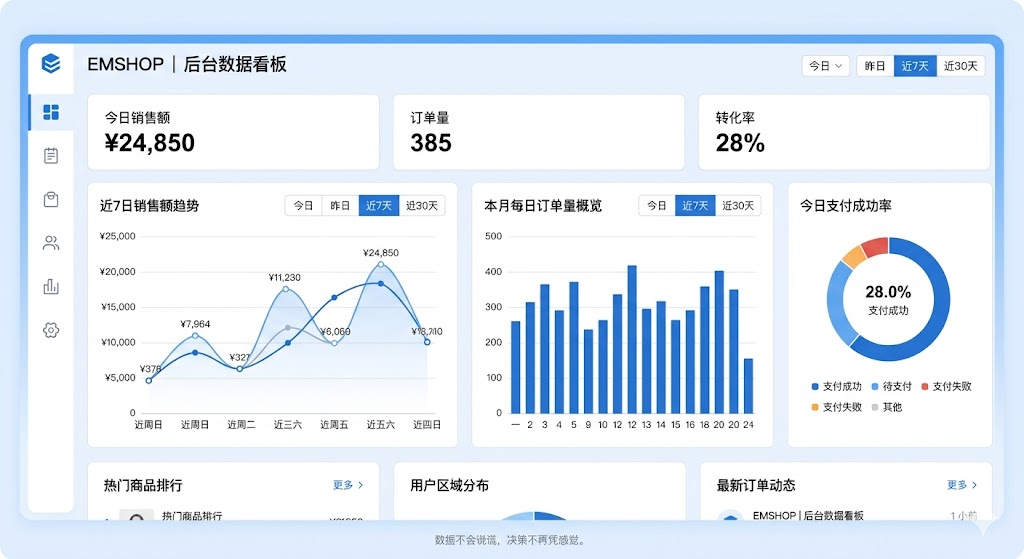Screen dimensions: 1024x559
Task: Click the 500 y-axis label on order chart
Action: point(494,236)
